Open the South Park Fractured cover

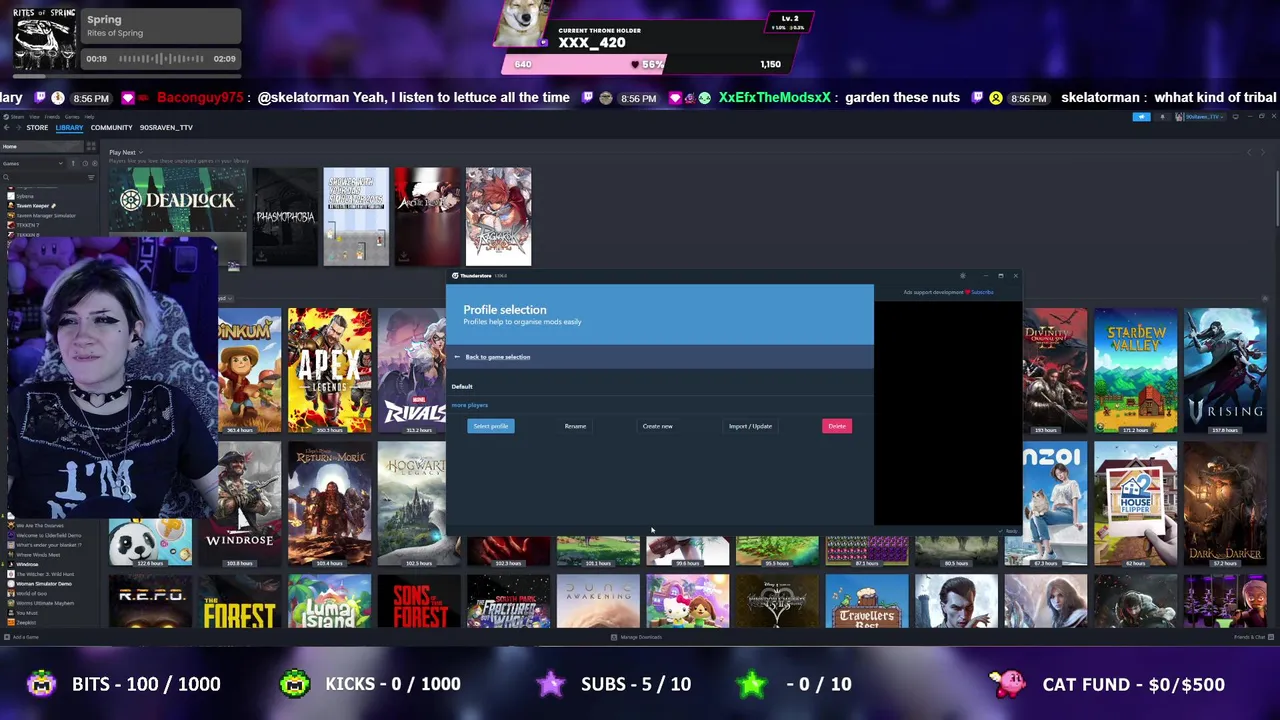(508, 601)
